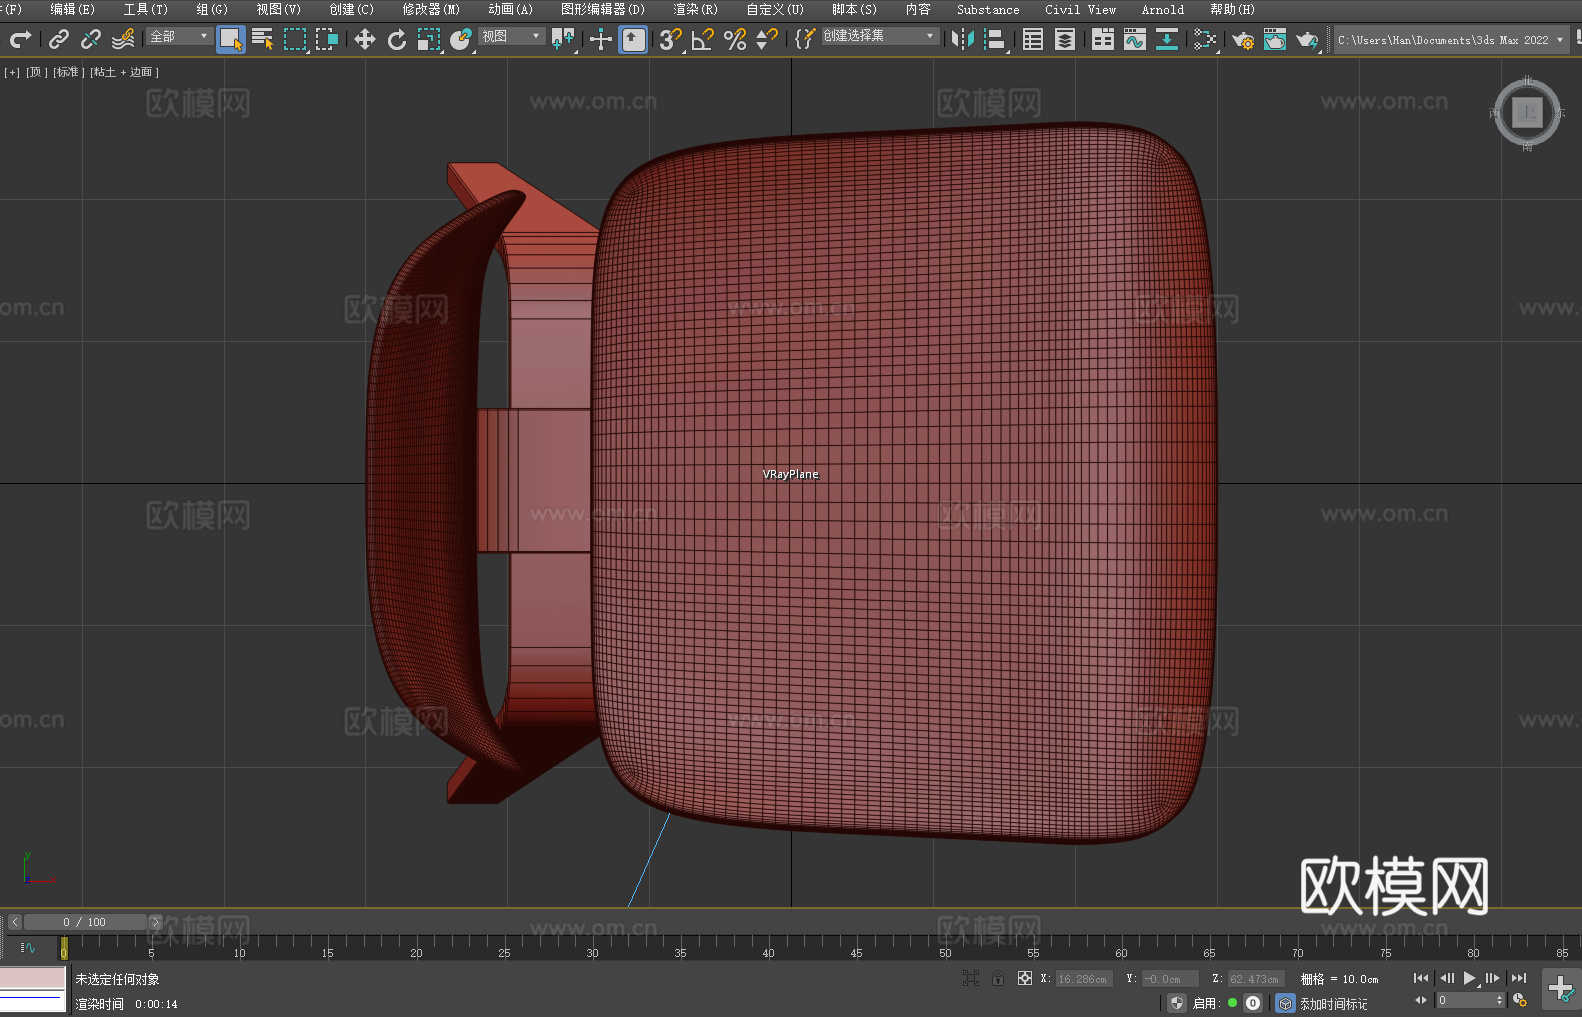Choose Rectangular Selection Region tool
Viewport: 1582px width, 1017px height.
pos(295,39)
